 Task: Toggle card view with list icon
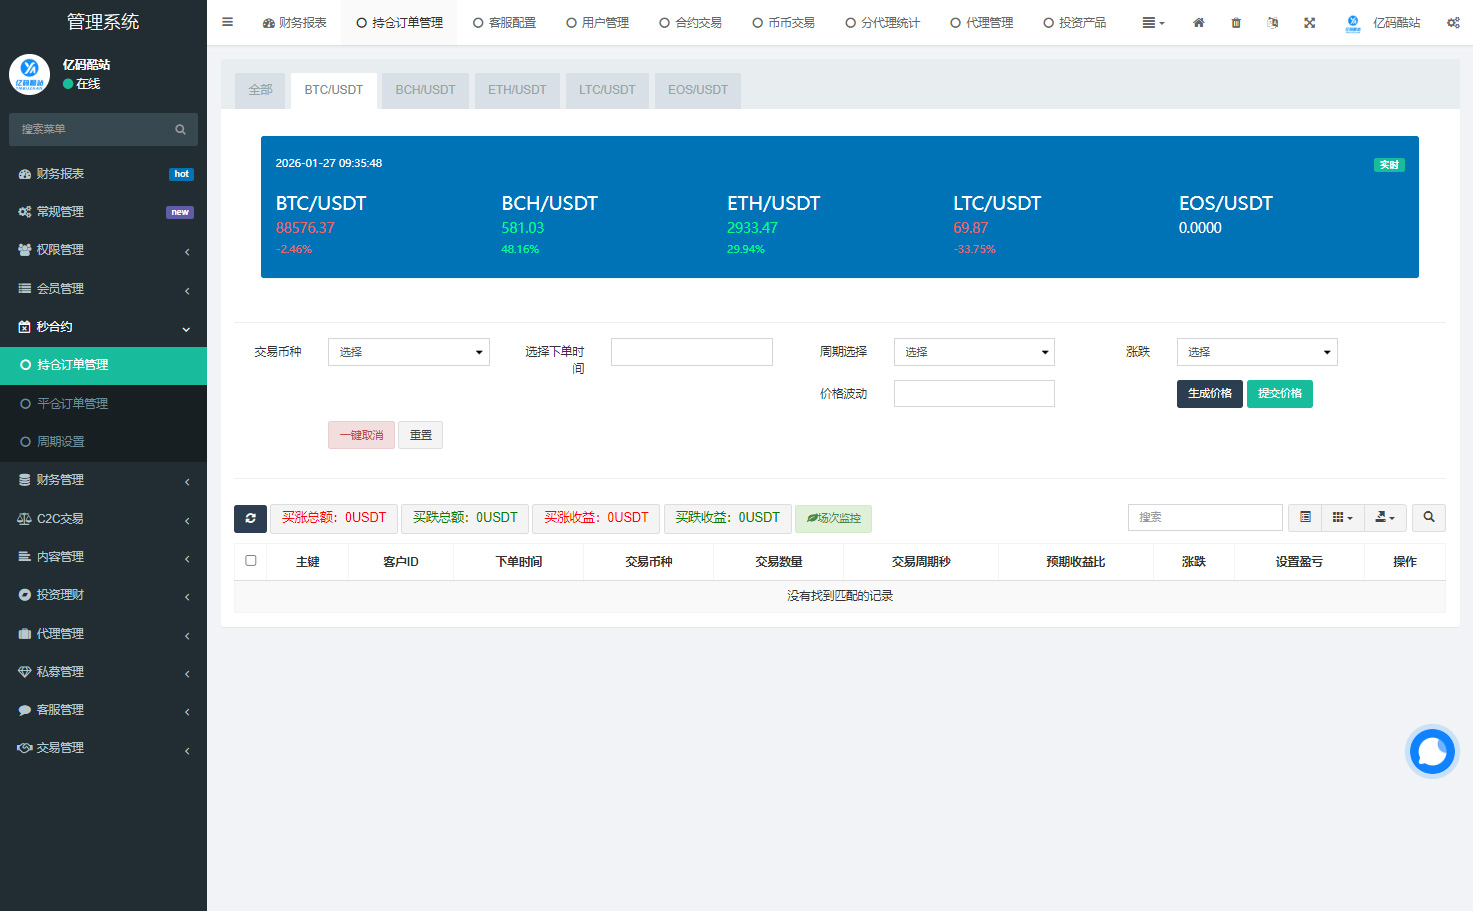coord(1305,517)
